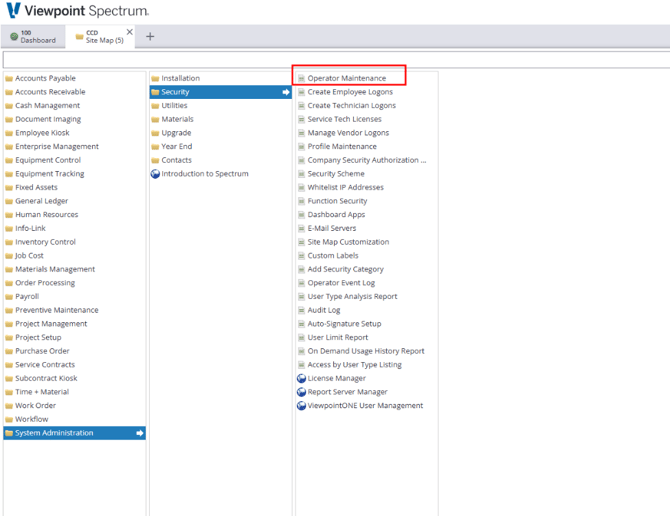
Task: Click globe icon beside License Manager
Action: tap(301, 378)
